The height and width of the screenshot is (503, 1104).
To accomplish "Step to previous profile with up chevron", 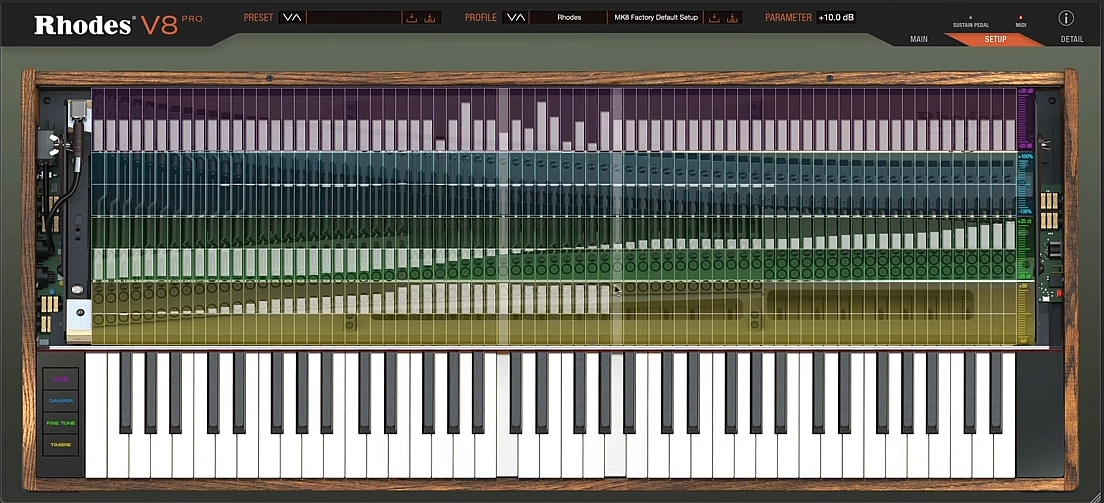I will pos(521,18).
